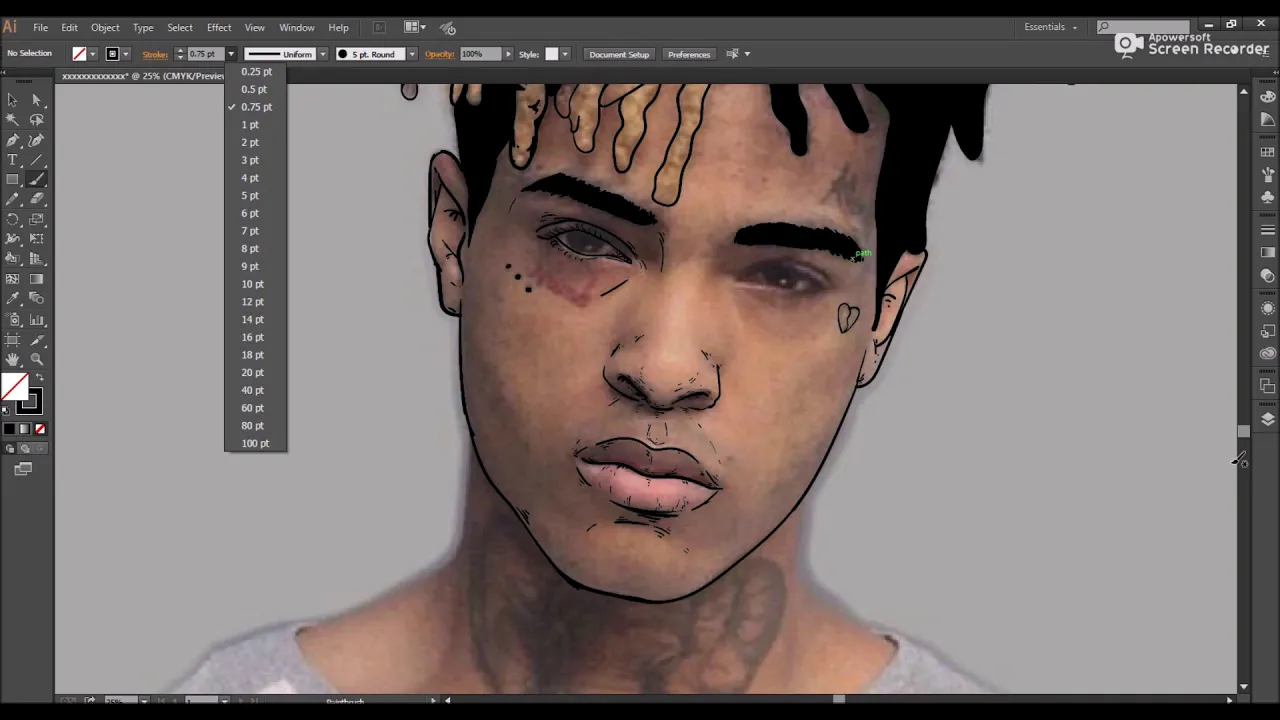Open the File menu
This screenshot has height=720, width=1280.
(x=40, y=27)
